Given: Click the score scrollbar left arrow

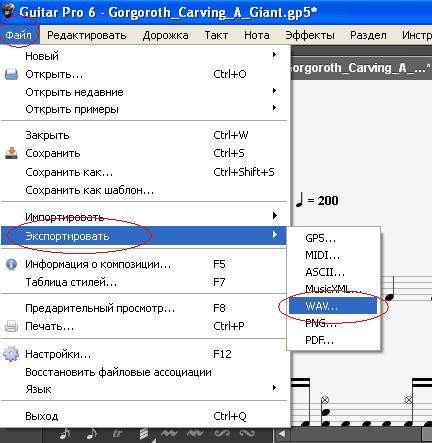Looking at the screenshot, I should click(282, 434).
